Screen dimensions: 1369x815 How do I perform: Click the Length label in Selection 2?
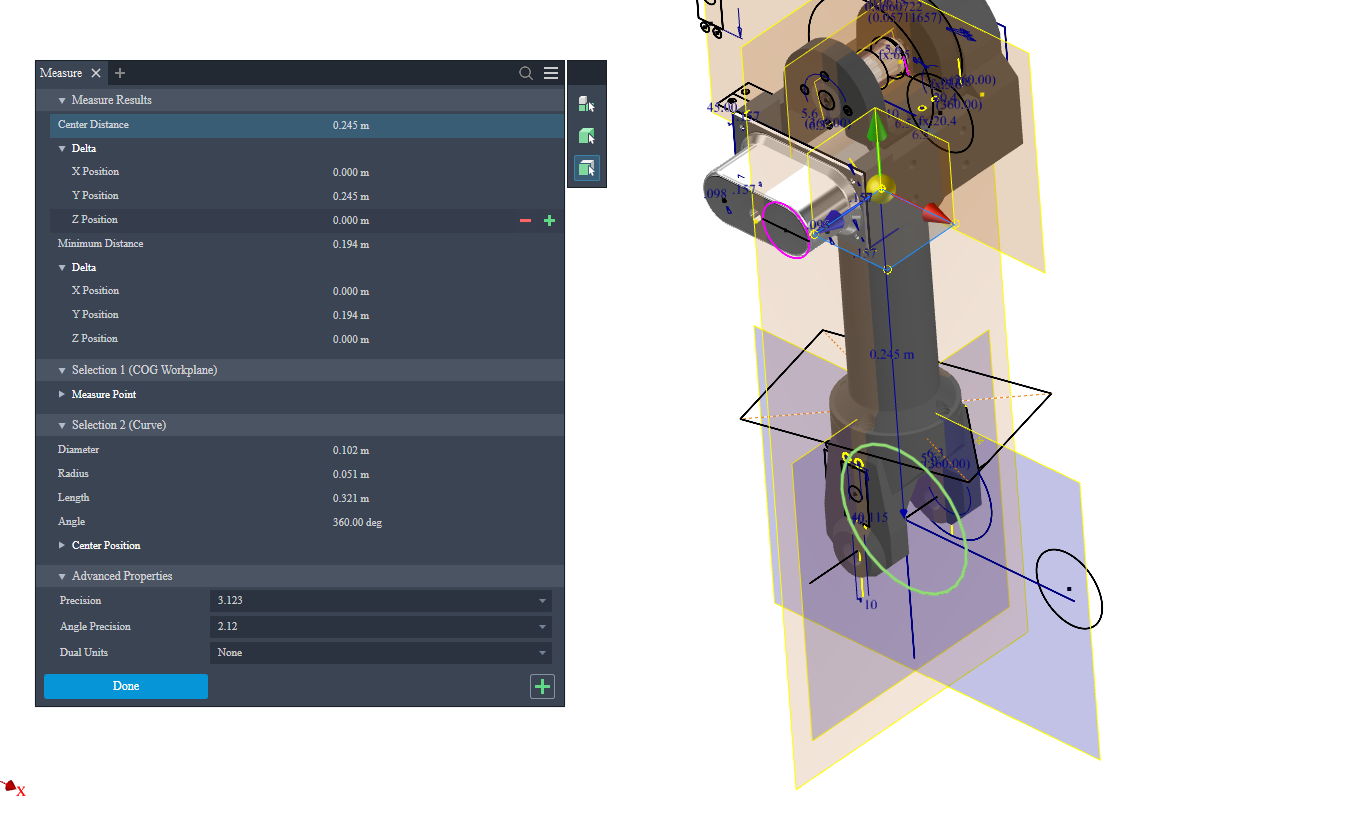click(73, 498)
